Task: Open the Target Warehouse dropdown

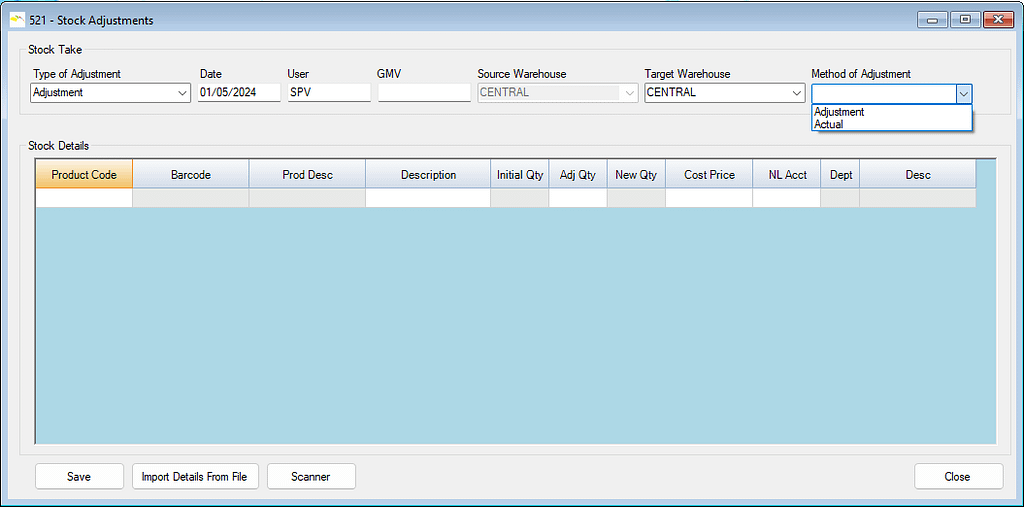Action: tap(796, 93)
